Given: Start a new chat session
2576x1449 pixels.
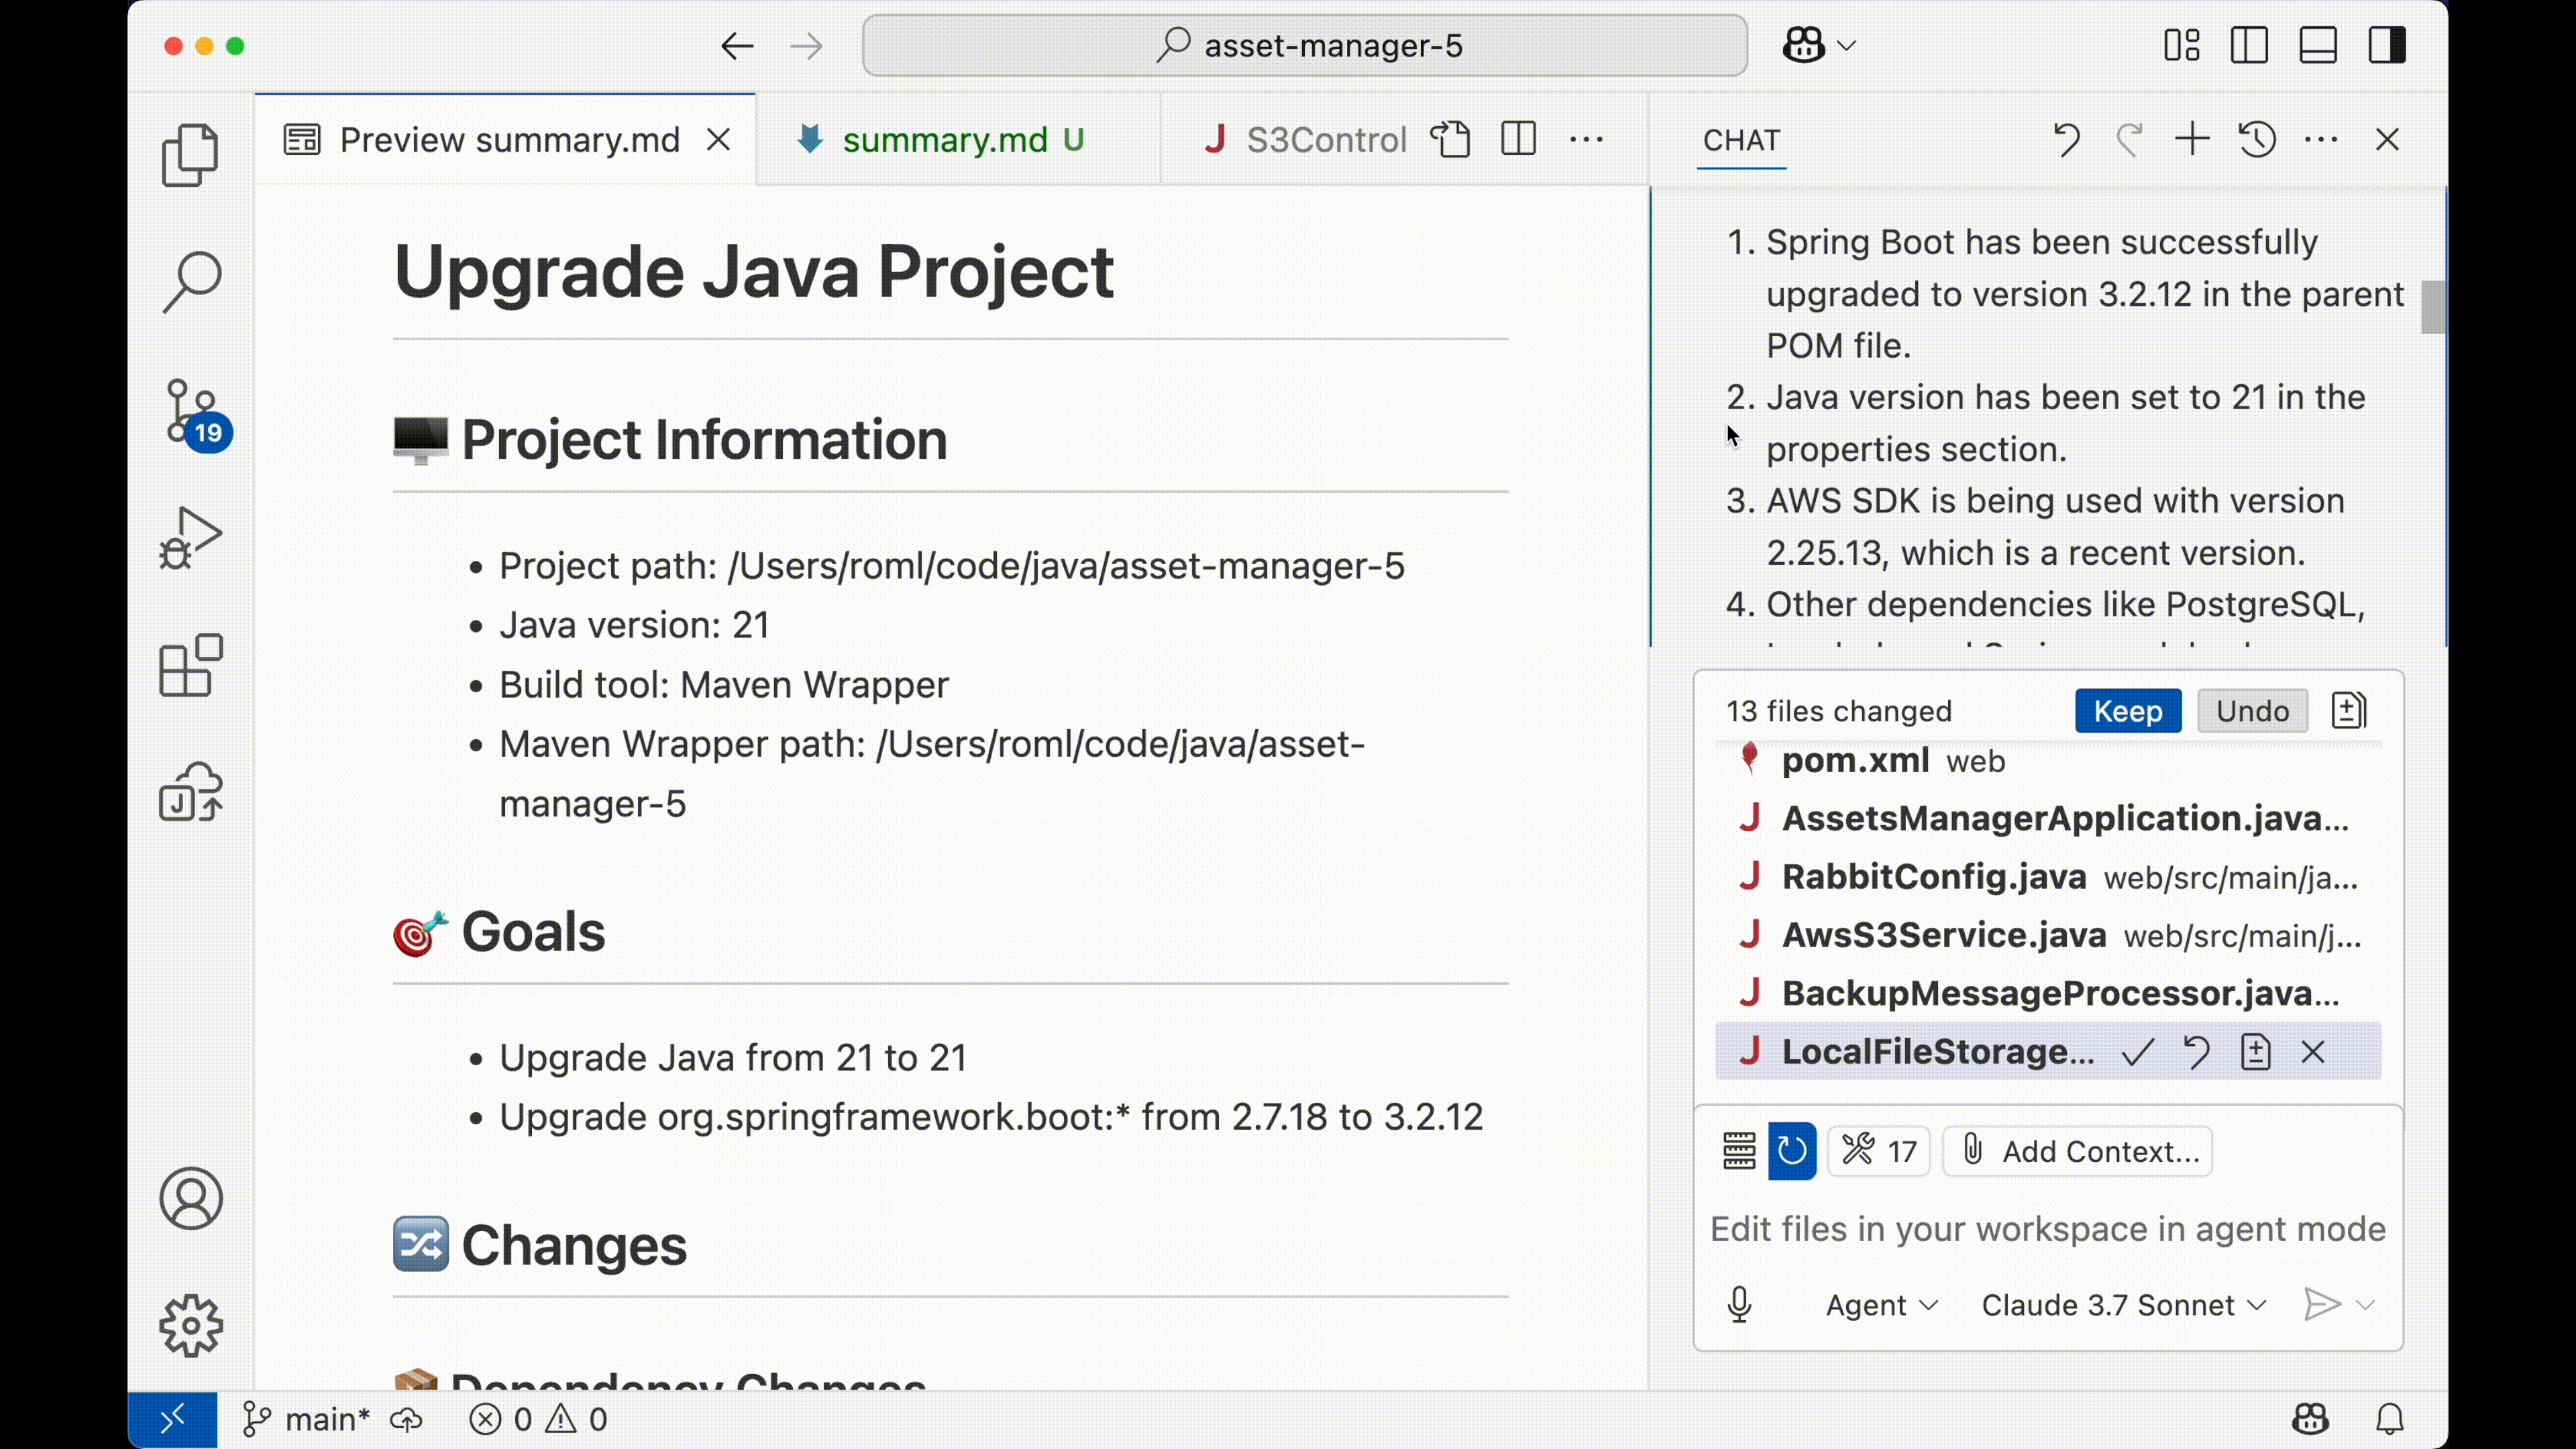Looking at the screenshot, I should pos(2192,140).
